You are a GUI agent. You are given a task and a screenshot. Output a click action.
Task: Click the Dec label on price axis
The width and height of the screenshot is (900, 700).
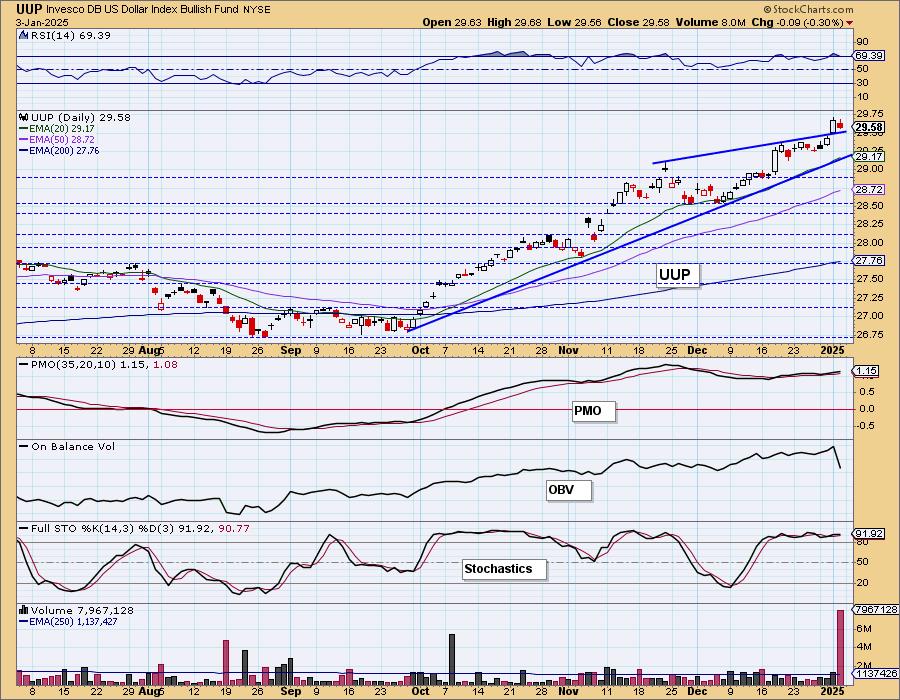[697, 350]
